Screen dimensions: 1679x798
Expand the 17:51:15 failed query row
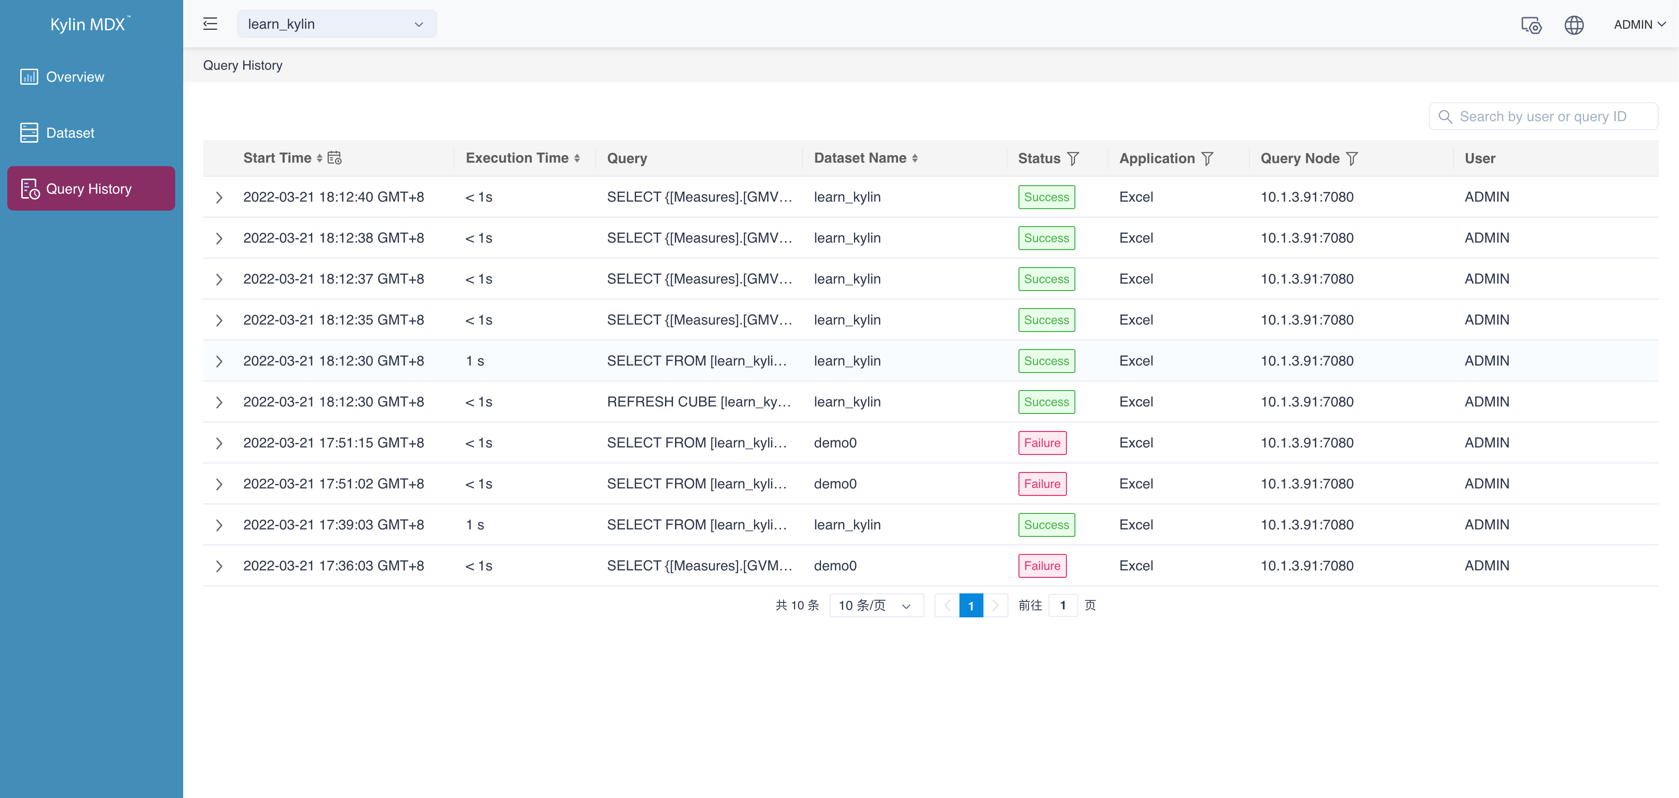click(x=219, y=444)
